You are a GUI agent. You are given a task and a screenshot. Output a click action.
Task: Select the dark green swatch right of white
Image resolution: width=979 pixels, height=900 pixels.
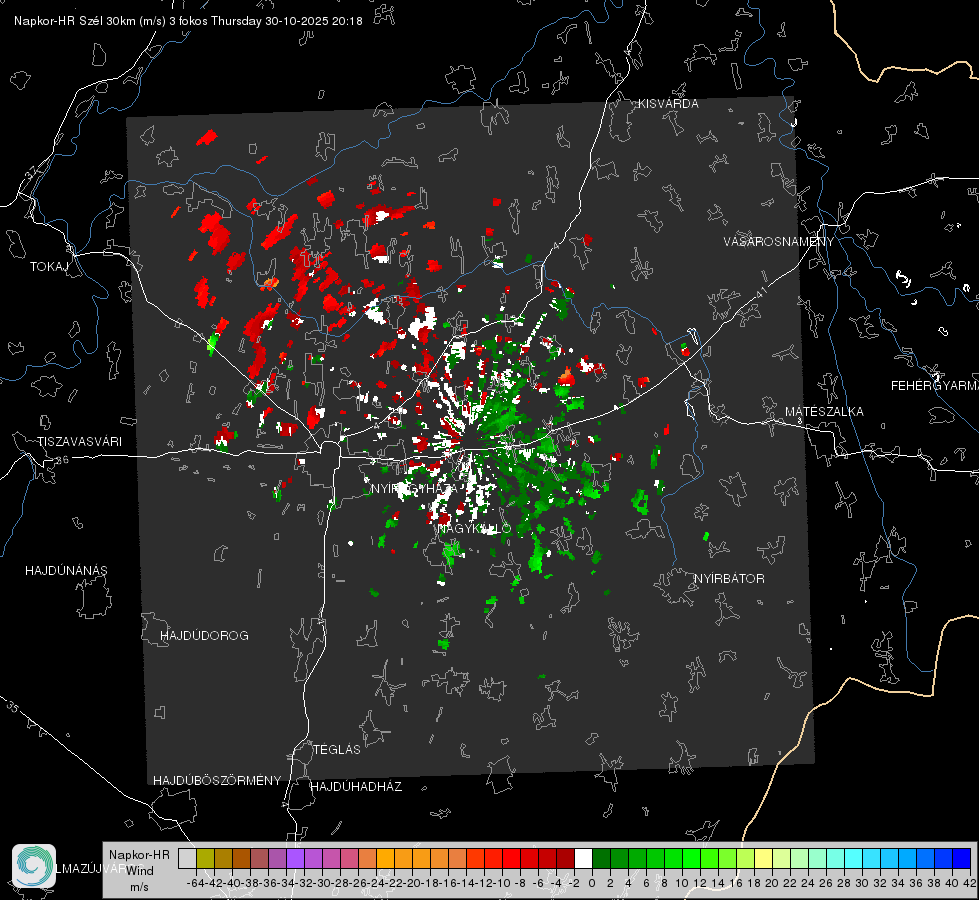tap(601, 858)
